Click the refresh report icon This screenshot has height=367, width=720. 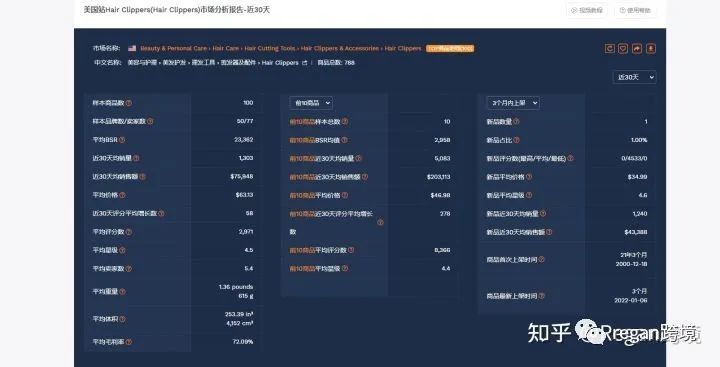609,48
